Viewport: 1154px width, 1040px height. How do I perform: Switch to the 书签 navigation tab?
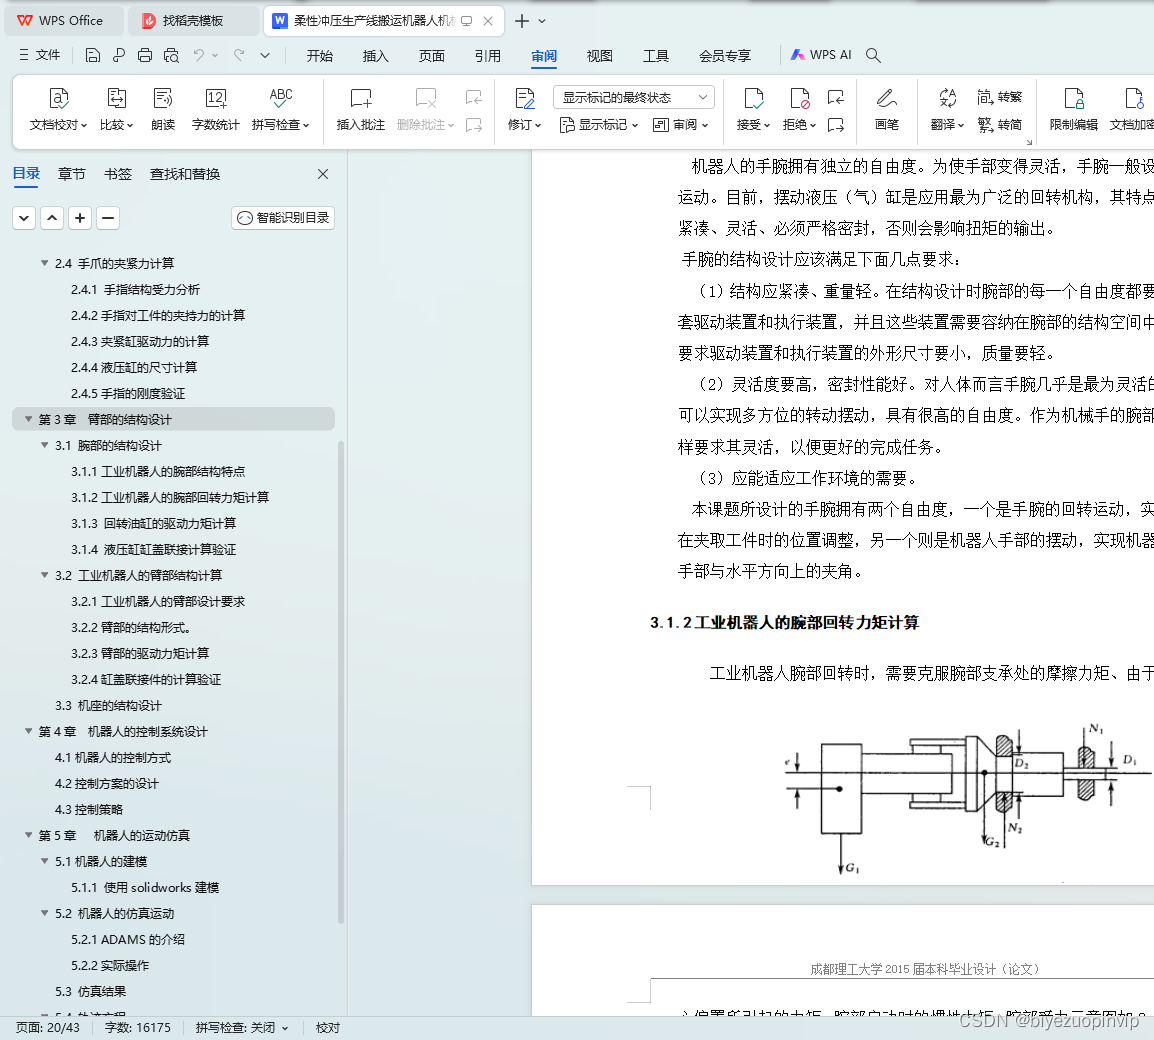118,174
